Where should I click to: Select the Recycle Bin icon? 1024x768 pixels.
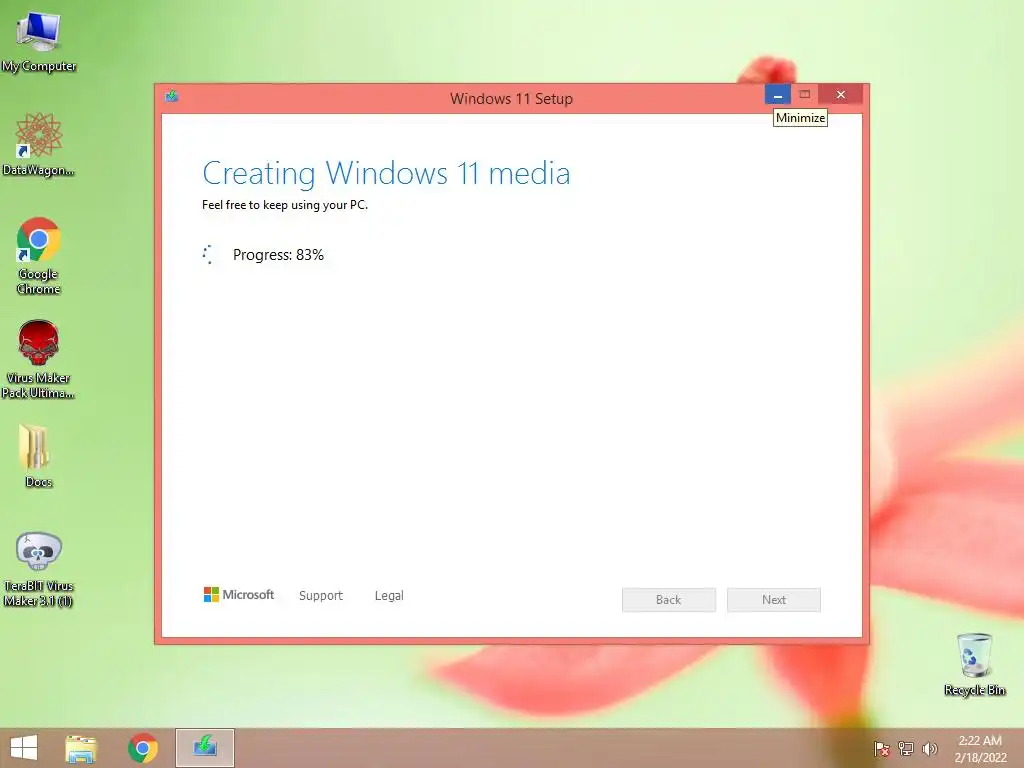point(974,664)
